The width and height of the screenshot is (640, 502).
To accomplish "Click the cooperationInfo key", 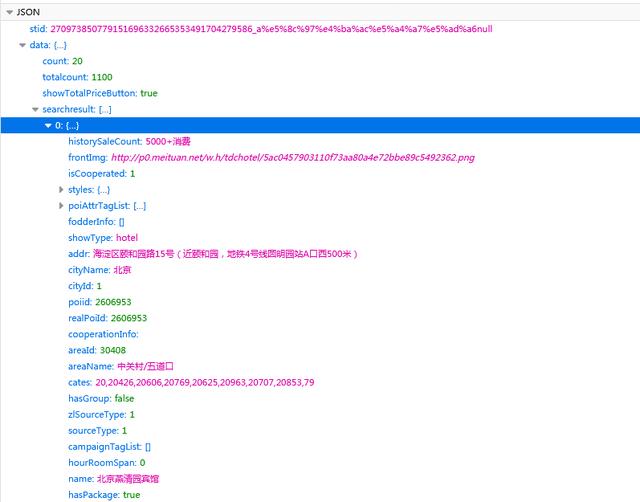I will point(103,334).
